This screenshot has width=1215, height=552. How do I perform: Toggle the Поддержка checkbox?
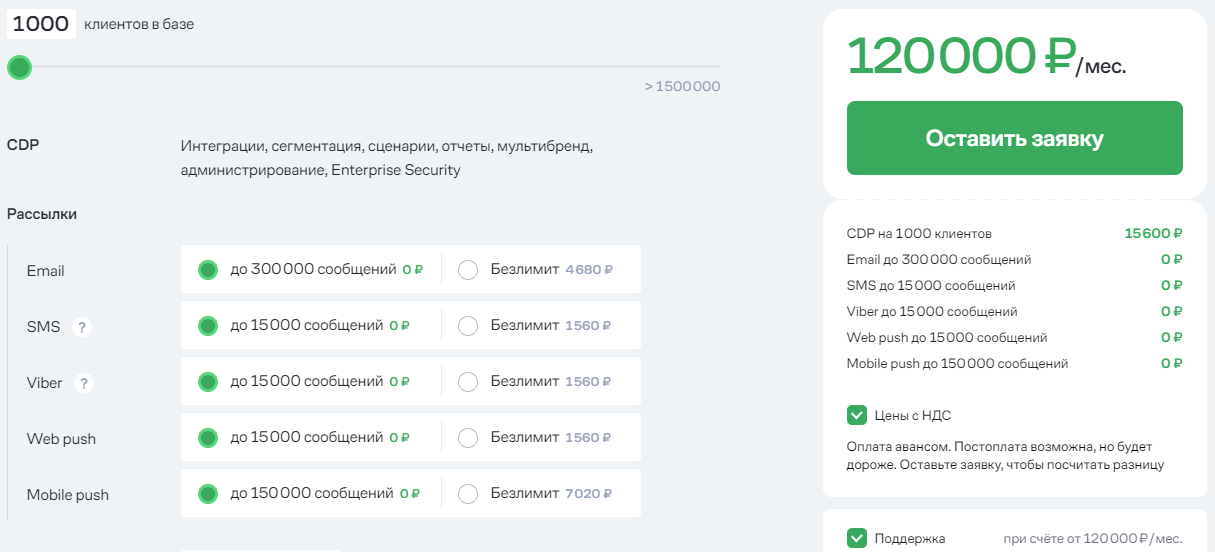(857, 539)
